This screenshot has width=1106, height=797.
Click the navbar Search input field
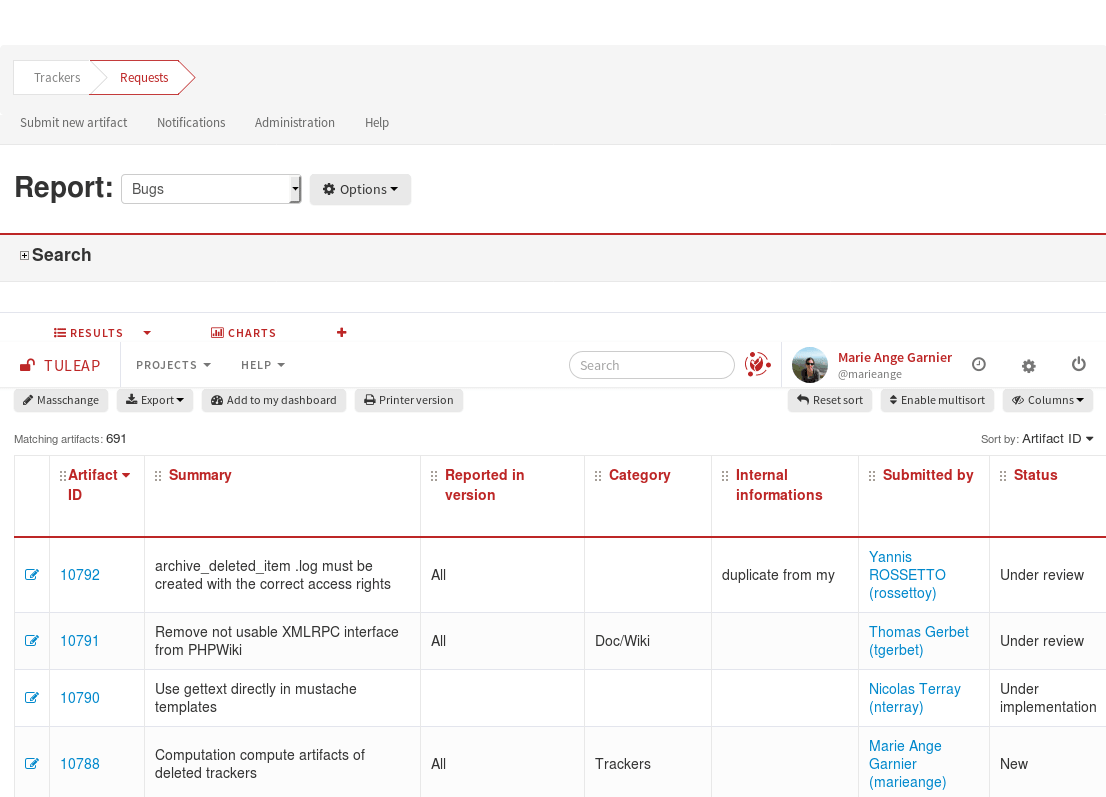tap(652, 365)
